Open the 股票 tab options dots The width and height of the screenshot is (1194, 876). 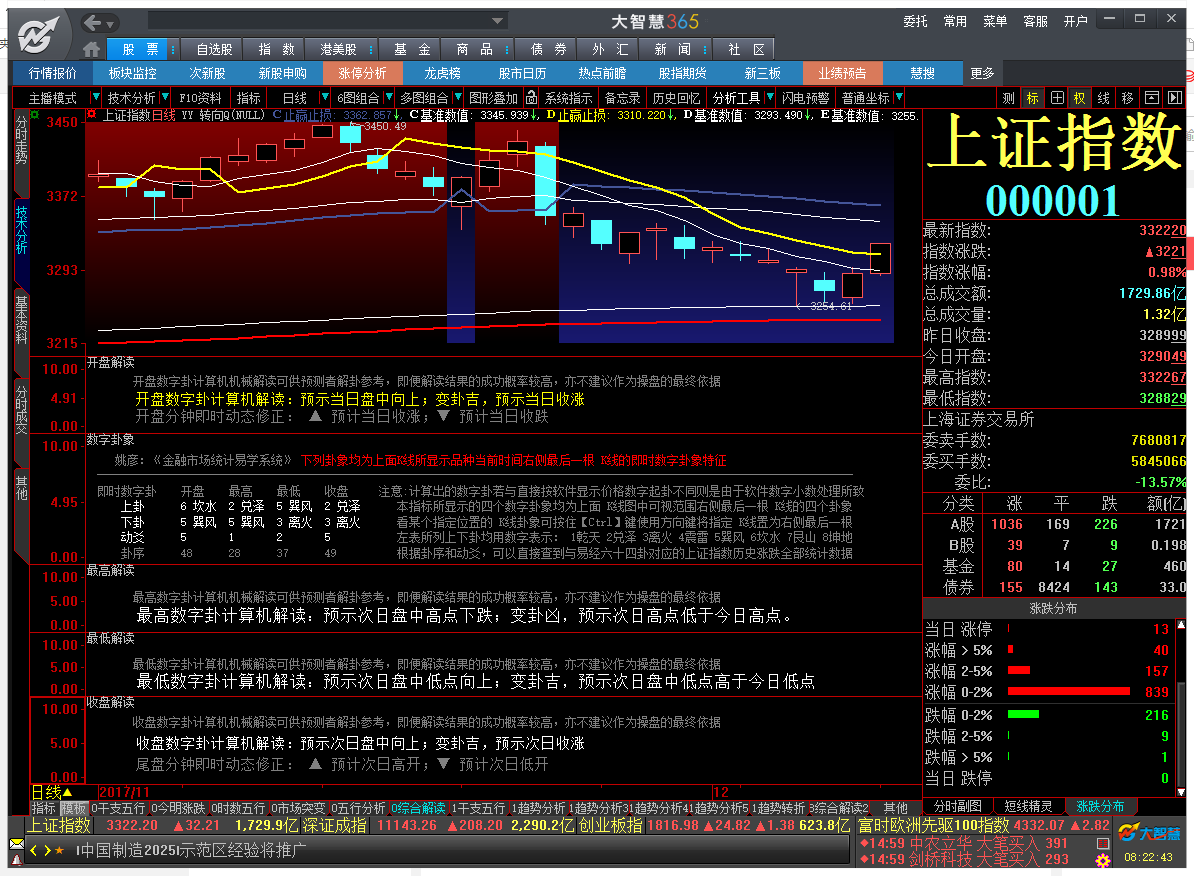pos(173,50)
